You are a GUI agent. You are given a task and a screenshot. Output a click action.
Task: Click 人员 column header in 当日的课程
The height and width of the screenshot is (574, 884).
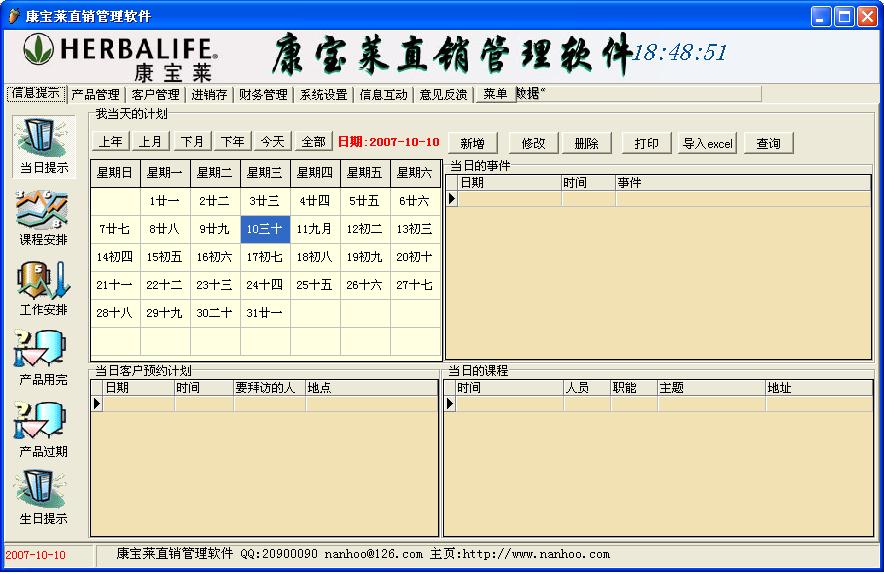pyautogui.click(x=587, y=388)
